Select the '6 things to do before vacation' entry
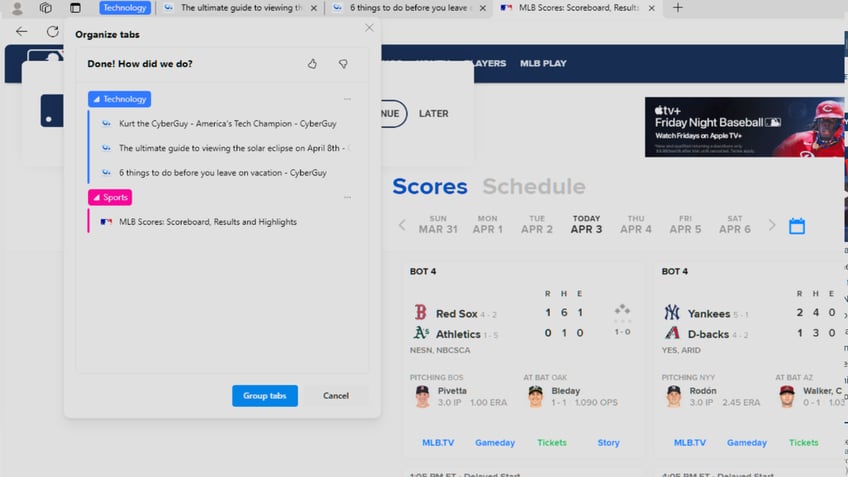The width and height of the screenshot is (848, 477). (x=214, y=173)
